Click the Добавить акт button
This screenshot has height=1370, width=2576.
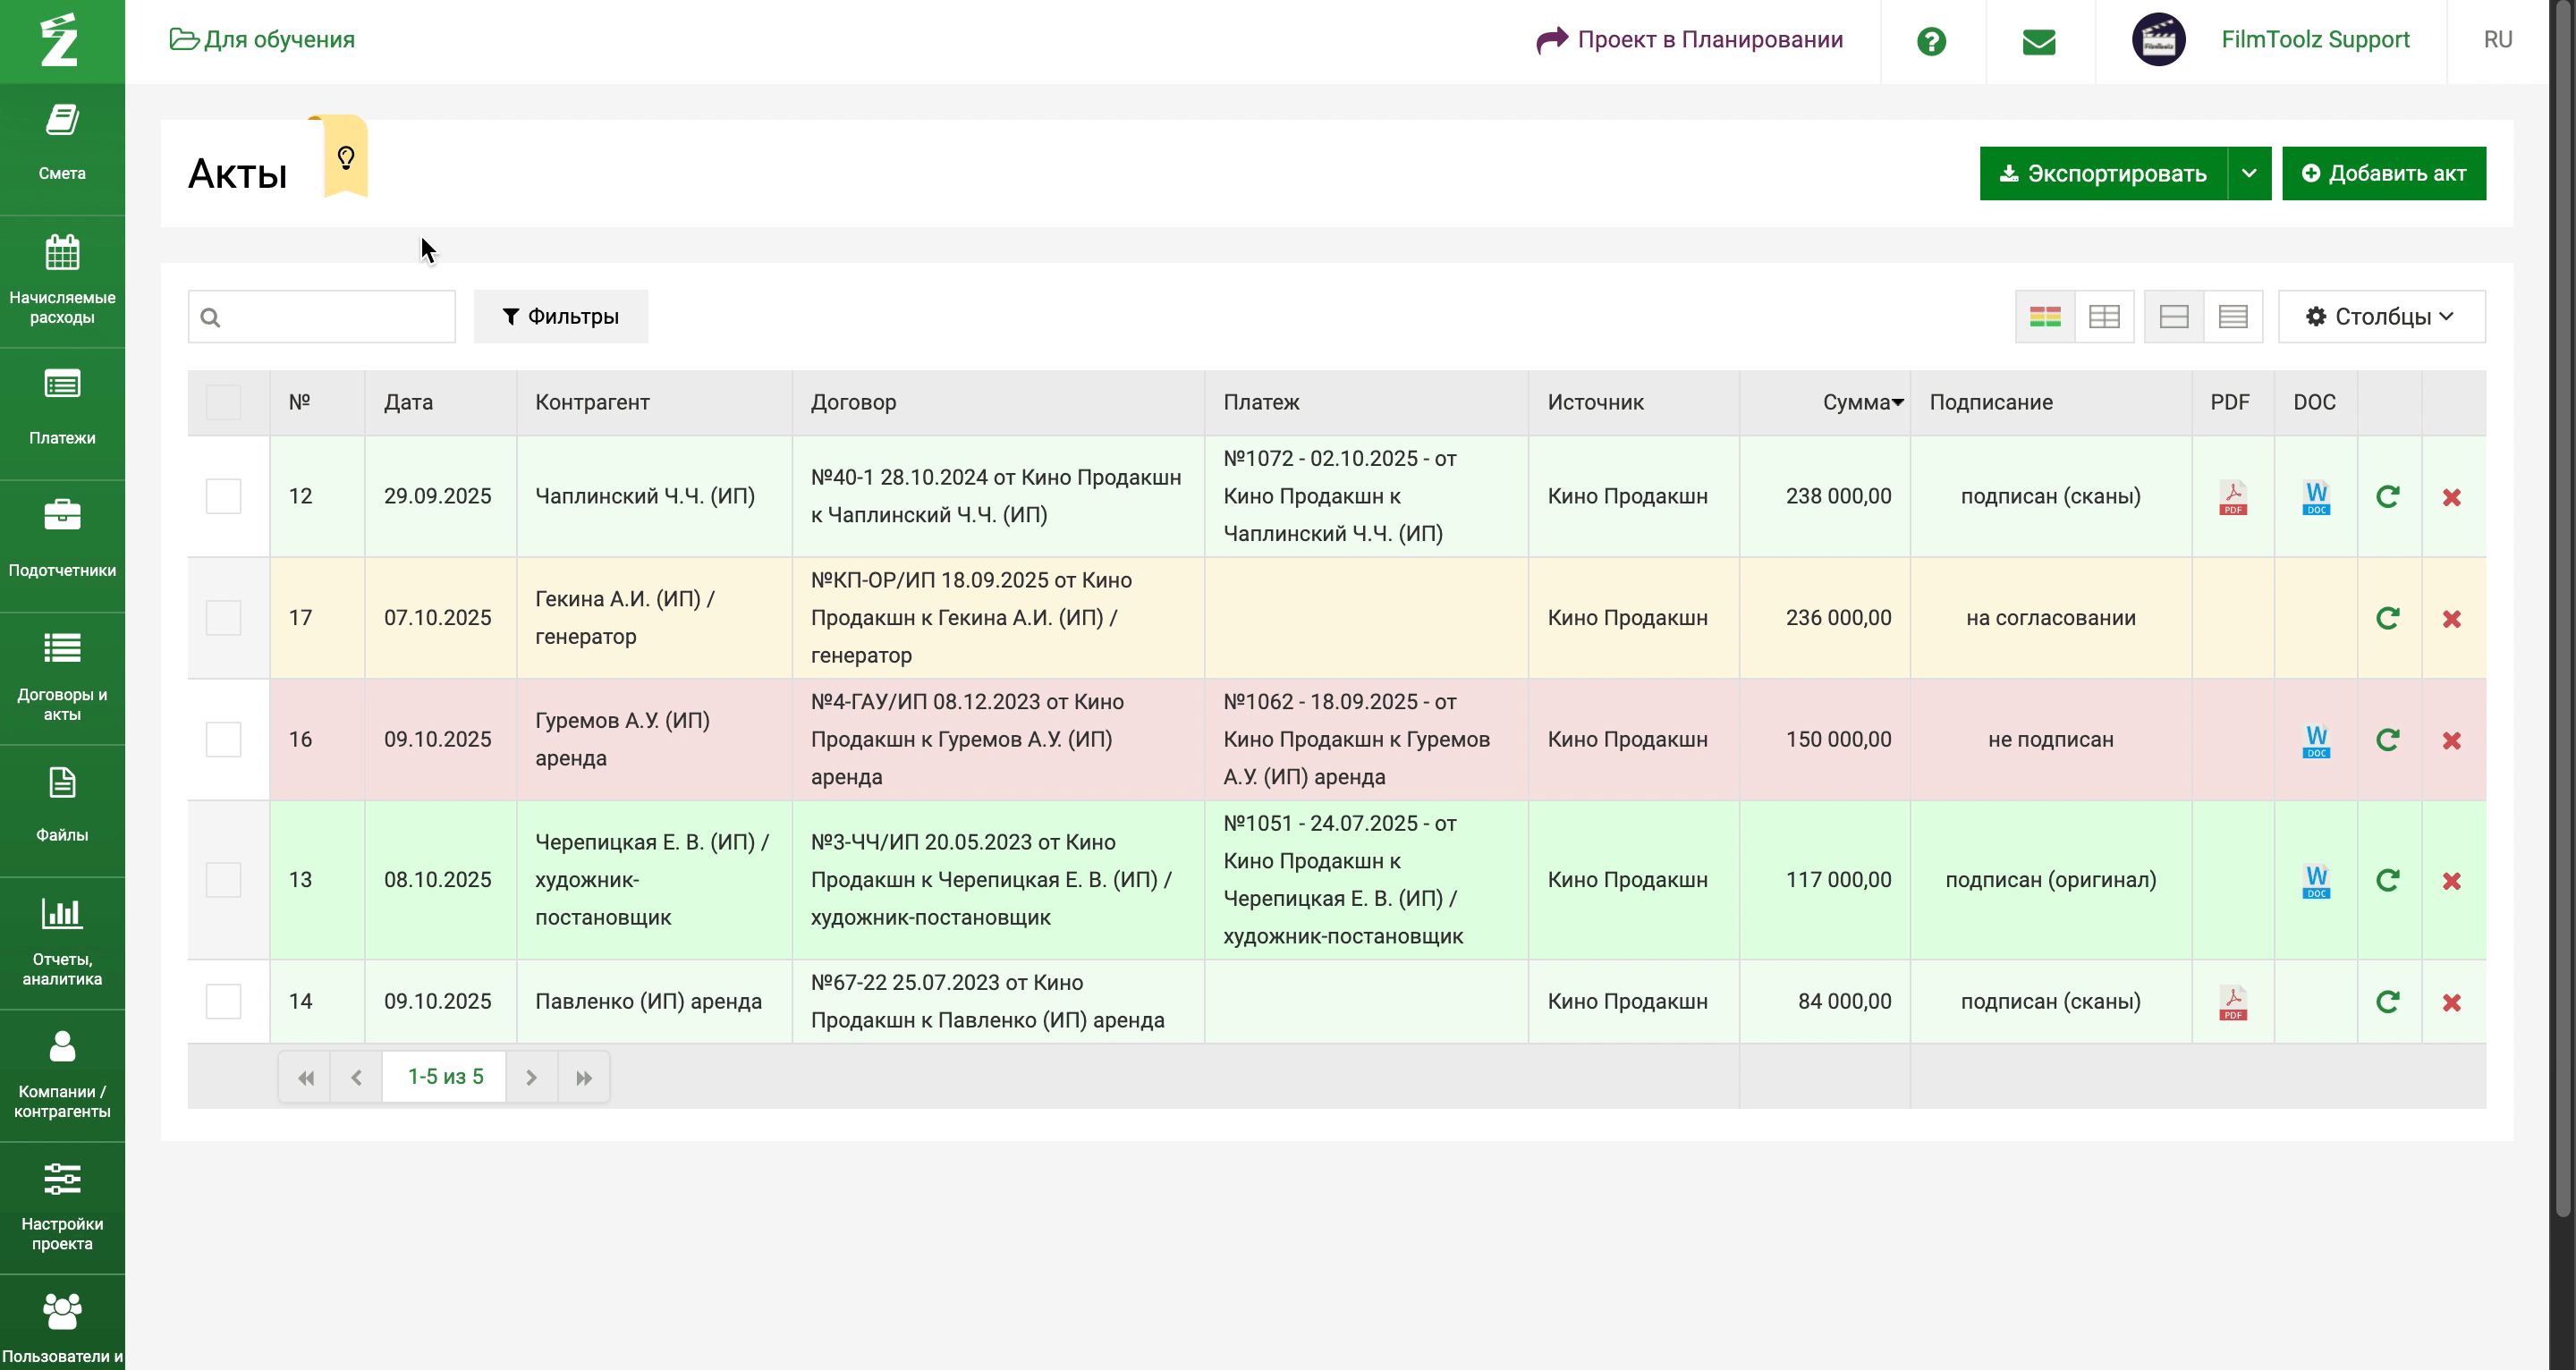tap(2383, 173)
